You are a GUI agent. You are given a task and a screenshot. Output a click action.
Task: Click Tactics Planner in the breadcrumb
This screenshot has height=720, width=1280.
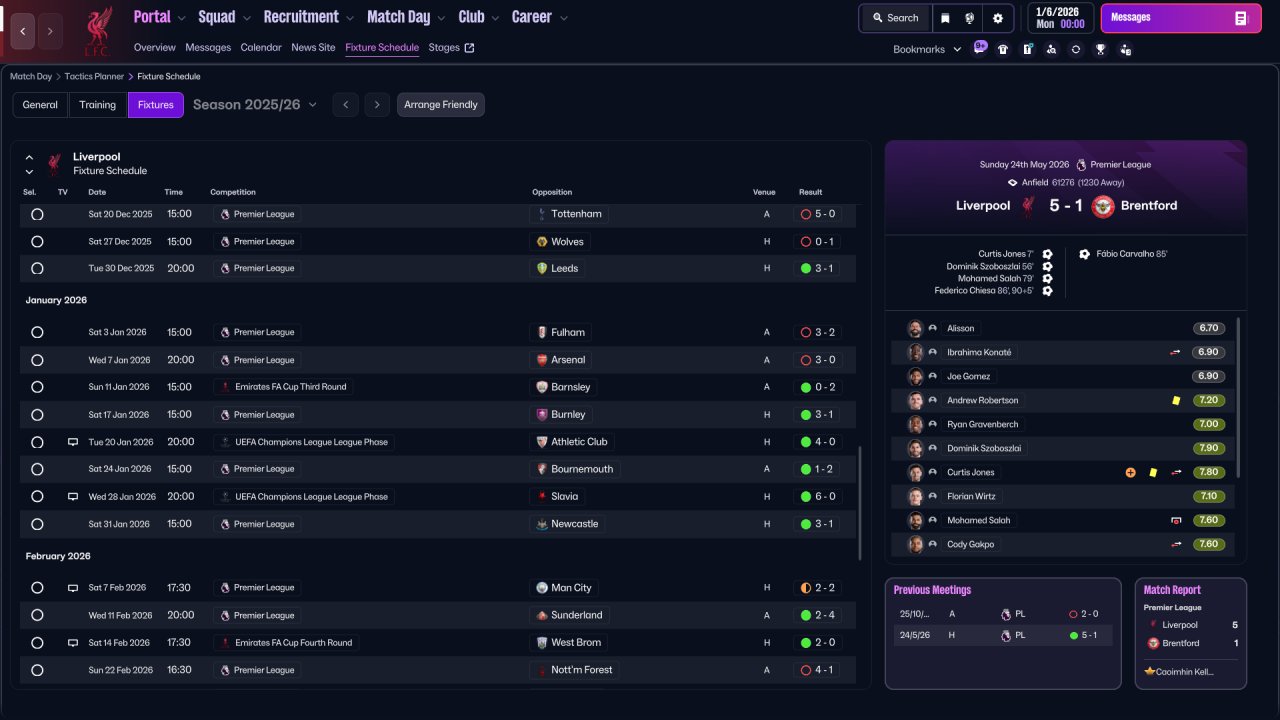pos(94,76)
